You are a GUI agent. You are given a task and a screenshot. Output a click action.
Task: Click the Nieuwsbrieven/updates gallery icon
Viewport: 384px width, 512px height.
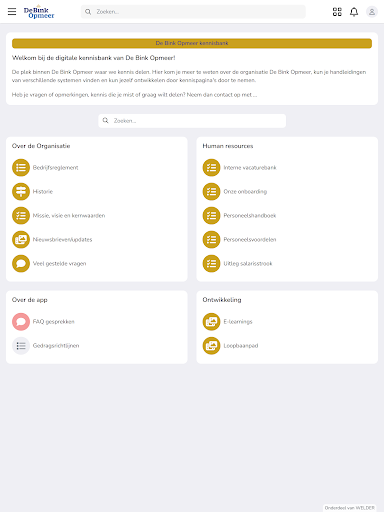[21, 240]
